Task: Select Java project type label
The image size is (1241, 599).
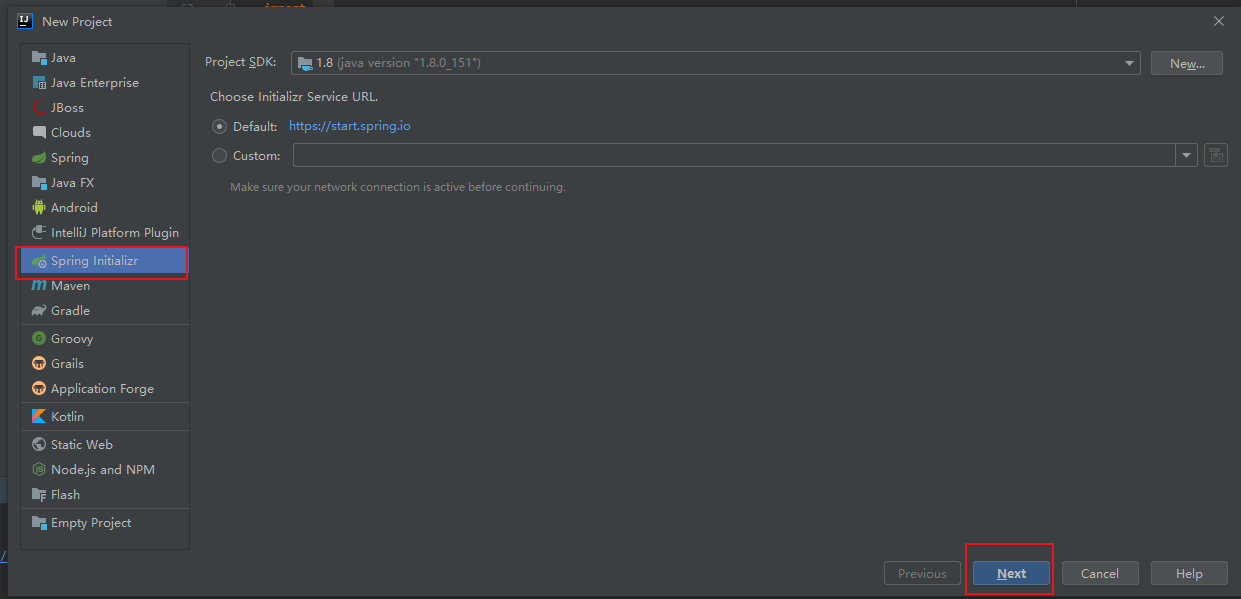Action: point(63,58)
